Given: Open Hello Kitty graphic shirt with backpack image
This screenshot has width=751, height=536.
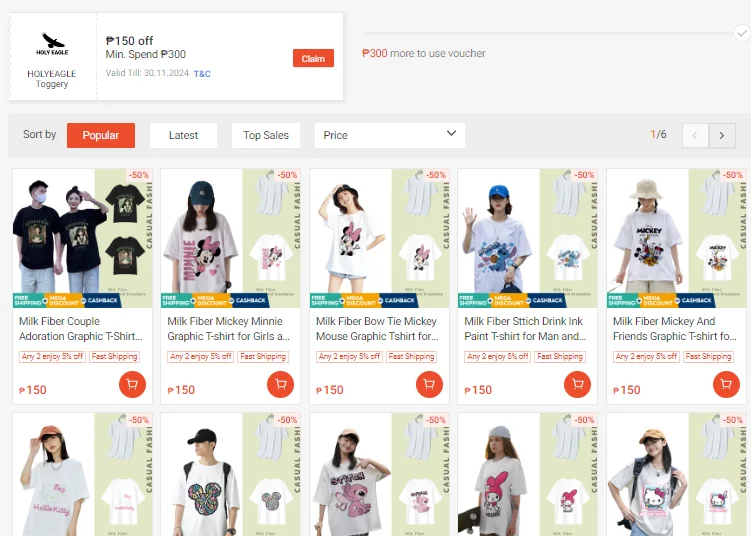Looking at the screenshot, I should 676,474.
